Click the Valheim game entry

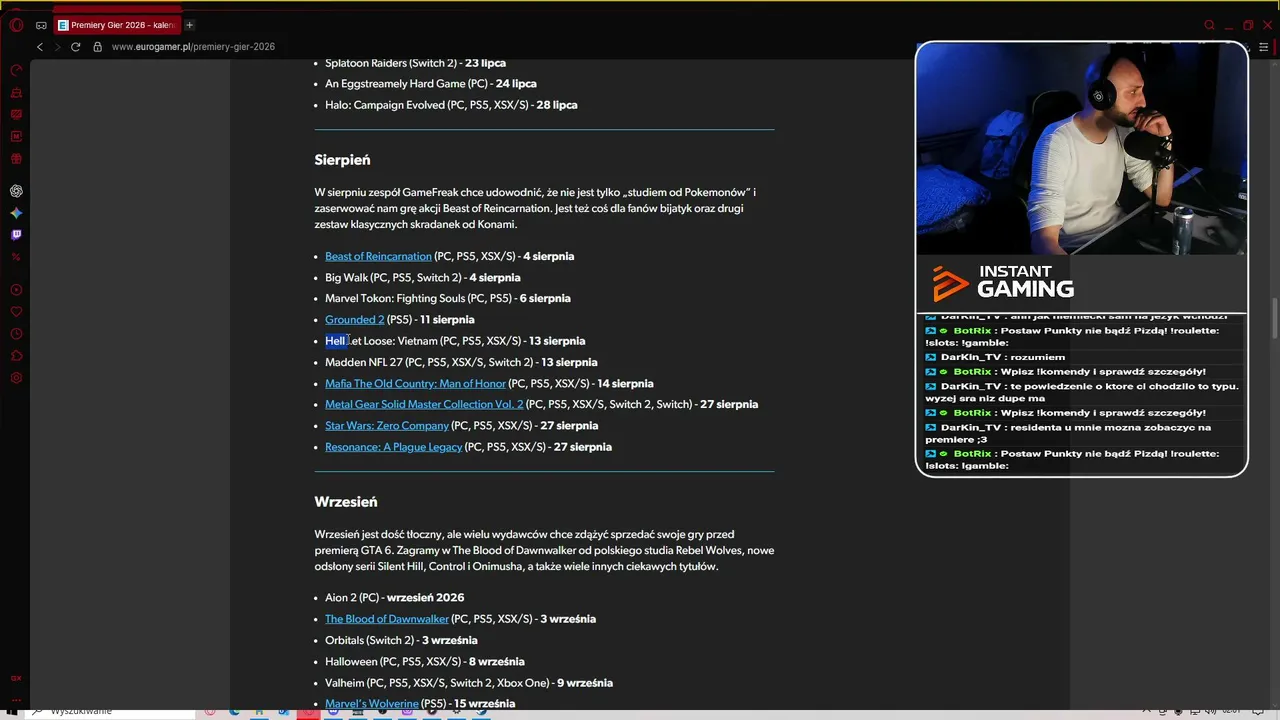pos(469,683)
